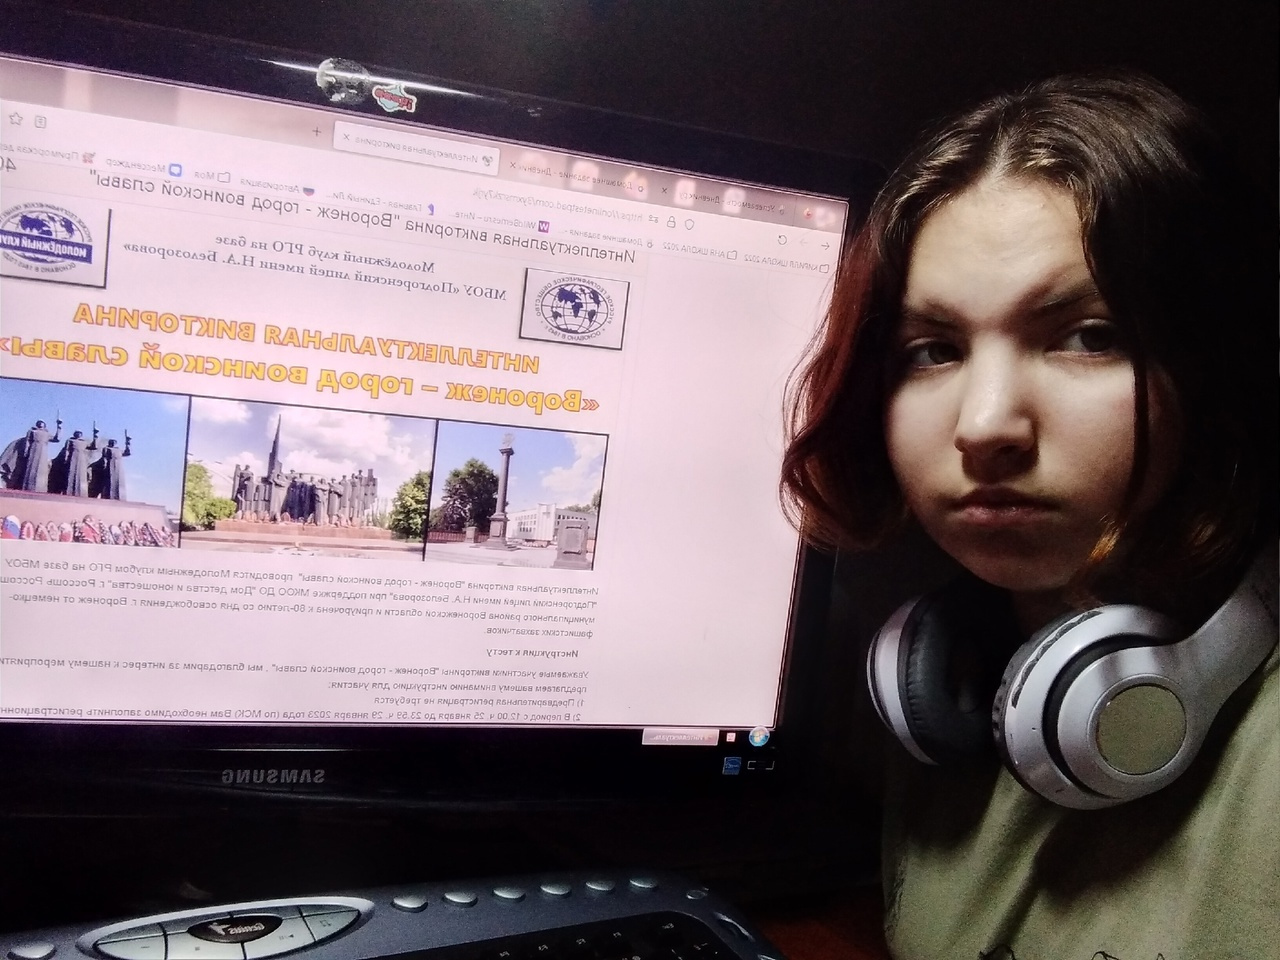Screen dimensions: 1280x960
Task: Click the browser forward arrow
Action: tap(803, 243)
